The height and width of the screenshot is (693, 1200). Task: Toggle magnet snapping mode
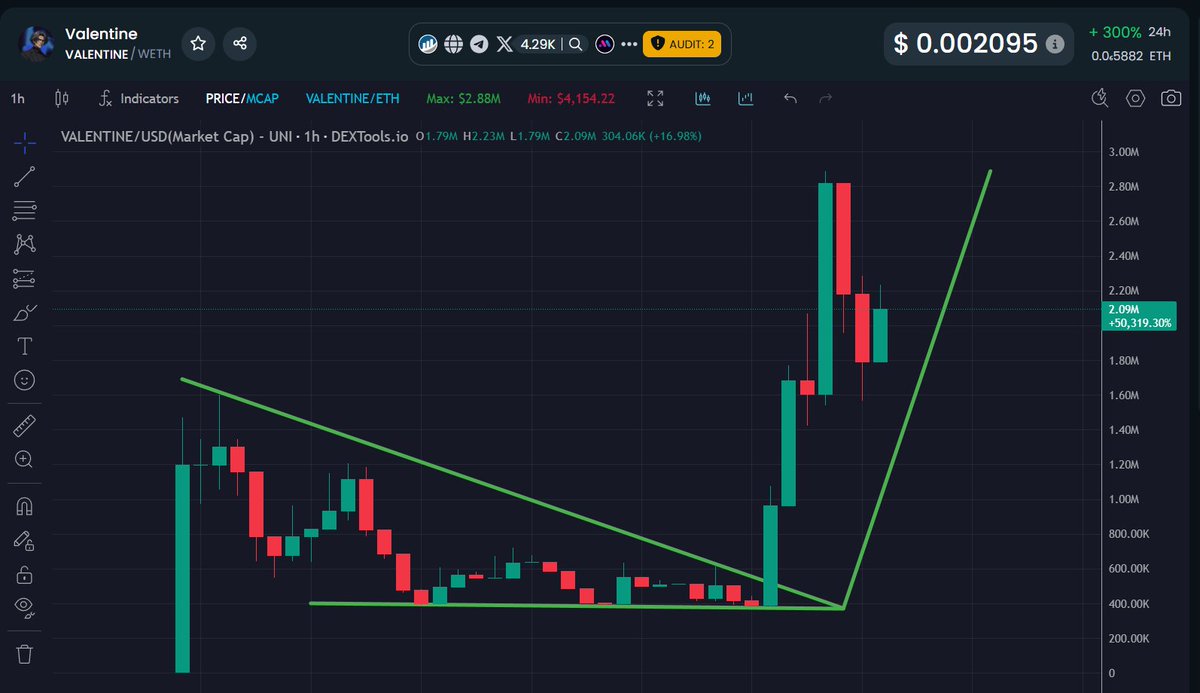coord(25,506)
